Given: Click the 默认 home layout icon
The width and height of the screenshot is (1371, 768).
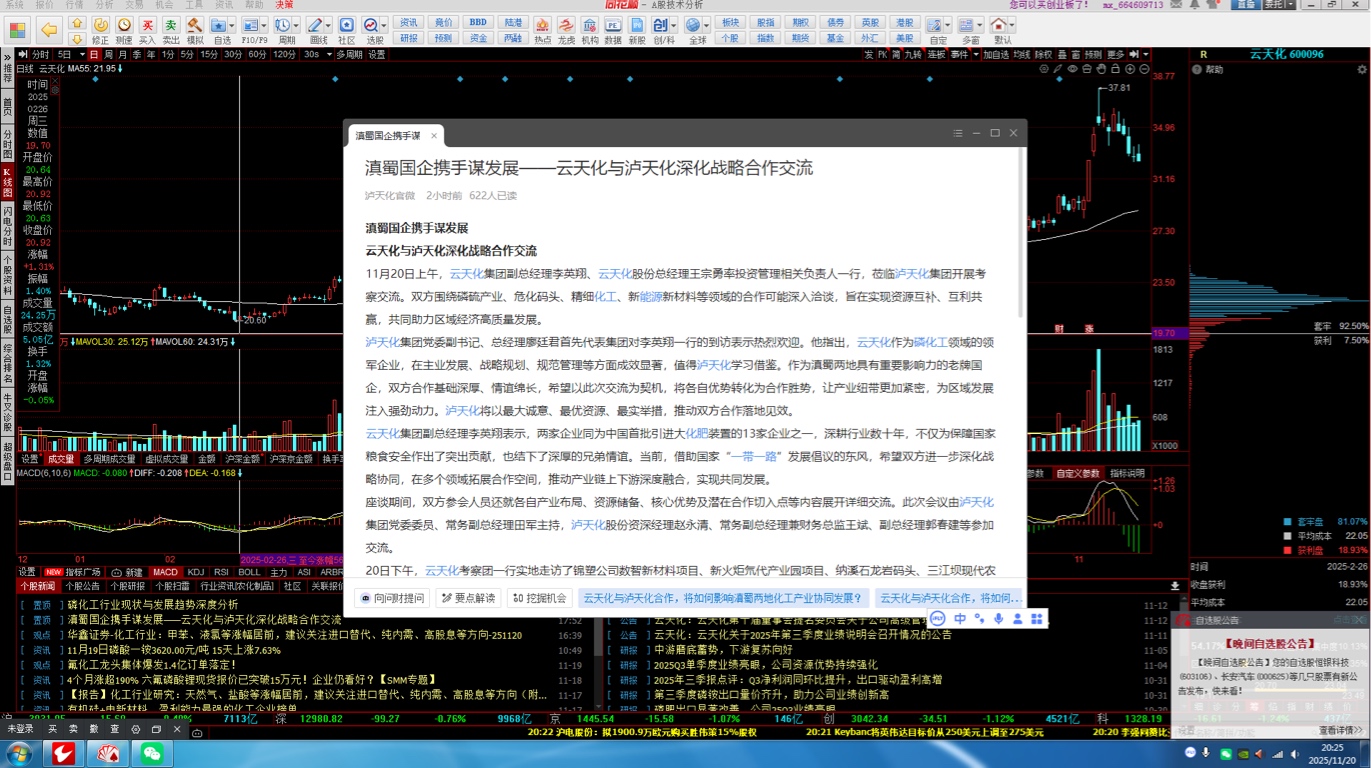Looking at the screenshot, I should (x=999, y=24).
